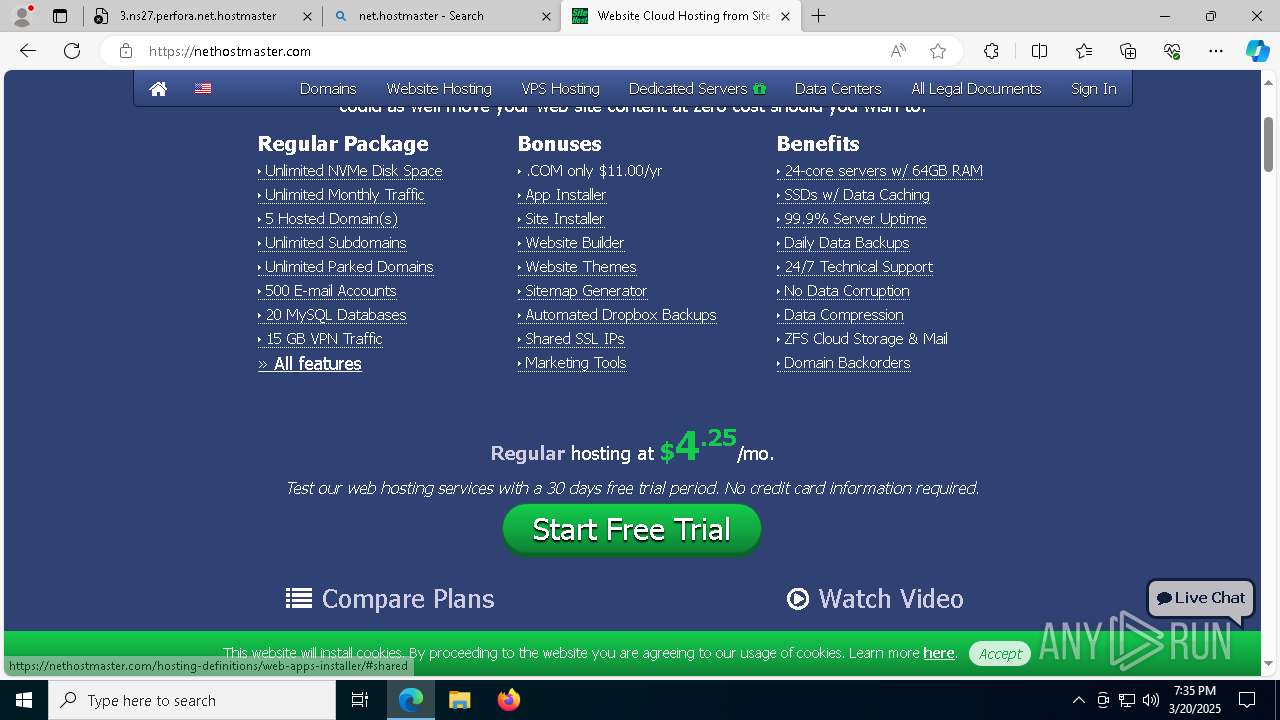Screen dimensions: 1280x720
Task: Open the browser Extensions puzzle icon
Action: (x=991, y=51)
